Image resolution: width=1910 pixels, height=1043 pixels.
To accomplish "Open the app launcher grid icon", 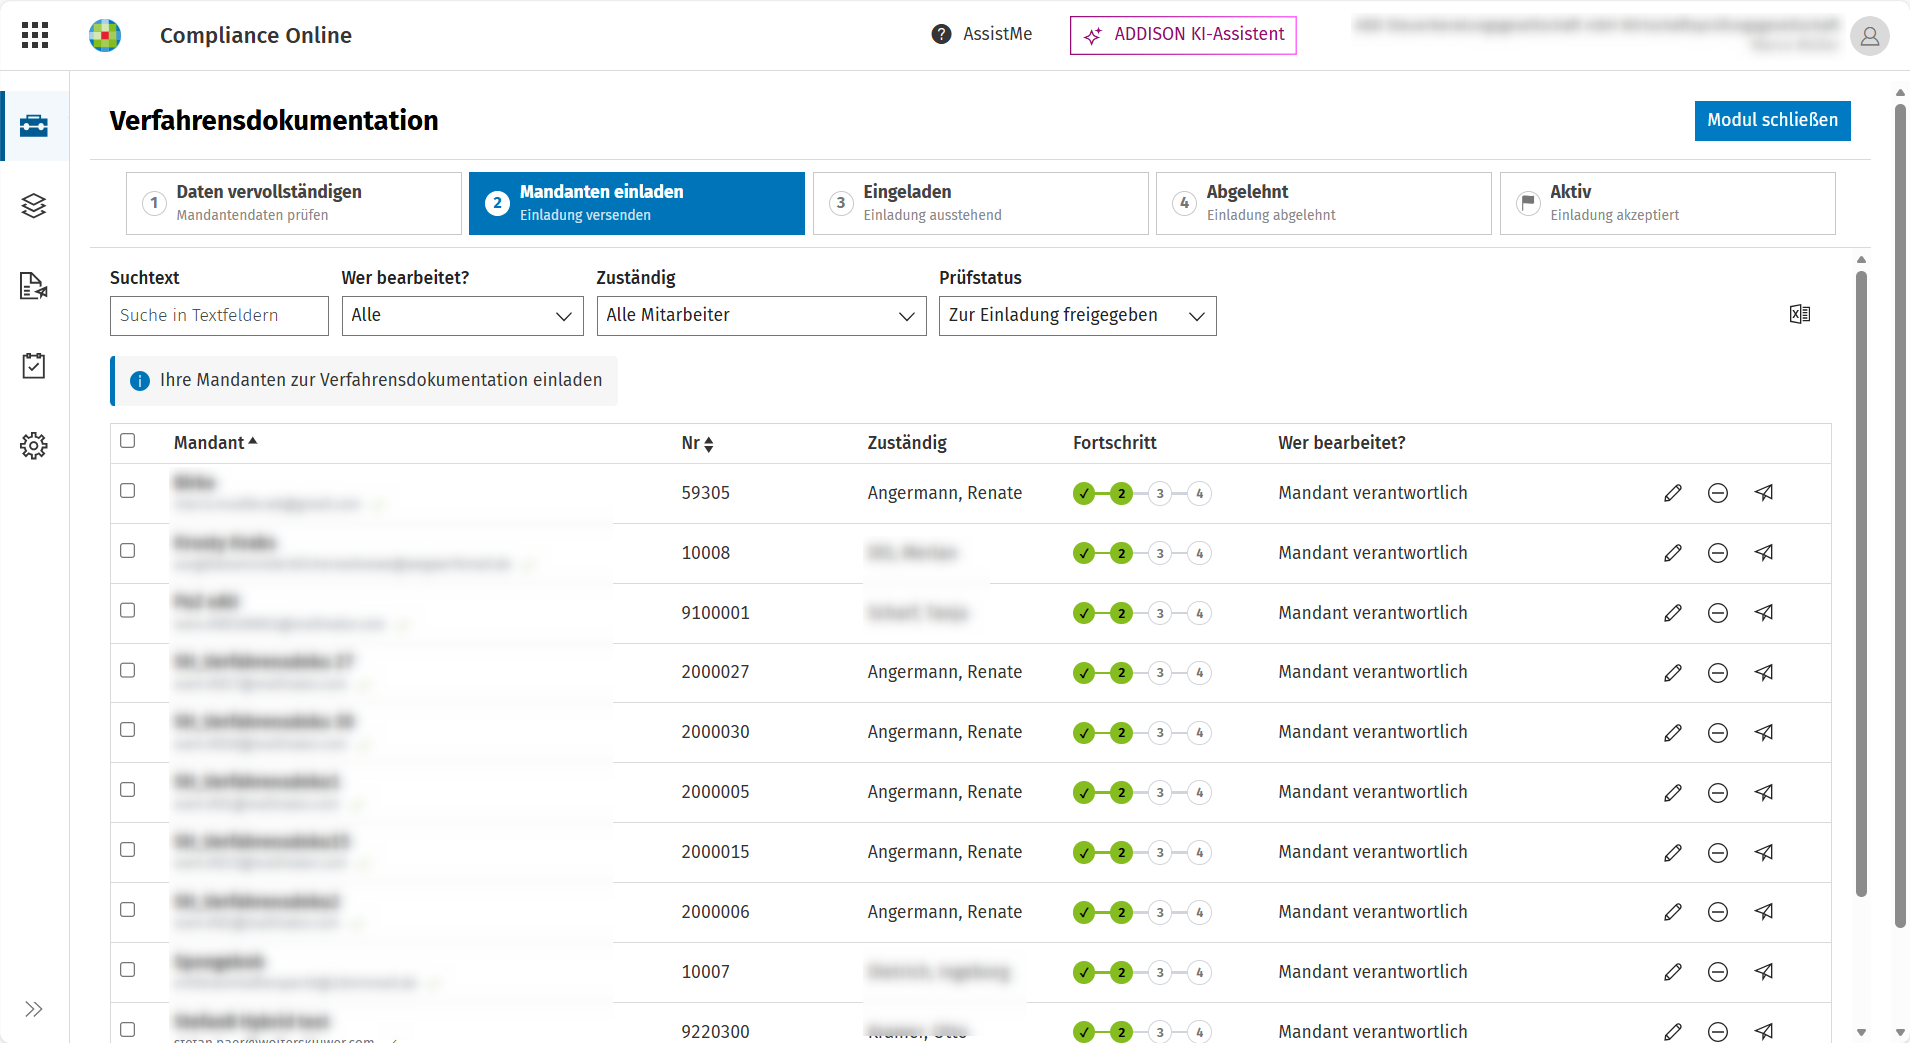I will pyautogui.click(x=35, y=35).
